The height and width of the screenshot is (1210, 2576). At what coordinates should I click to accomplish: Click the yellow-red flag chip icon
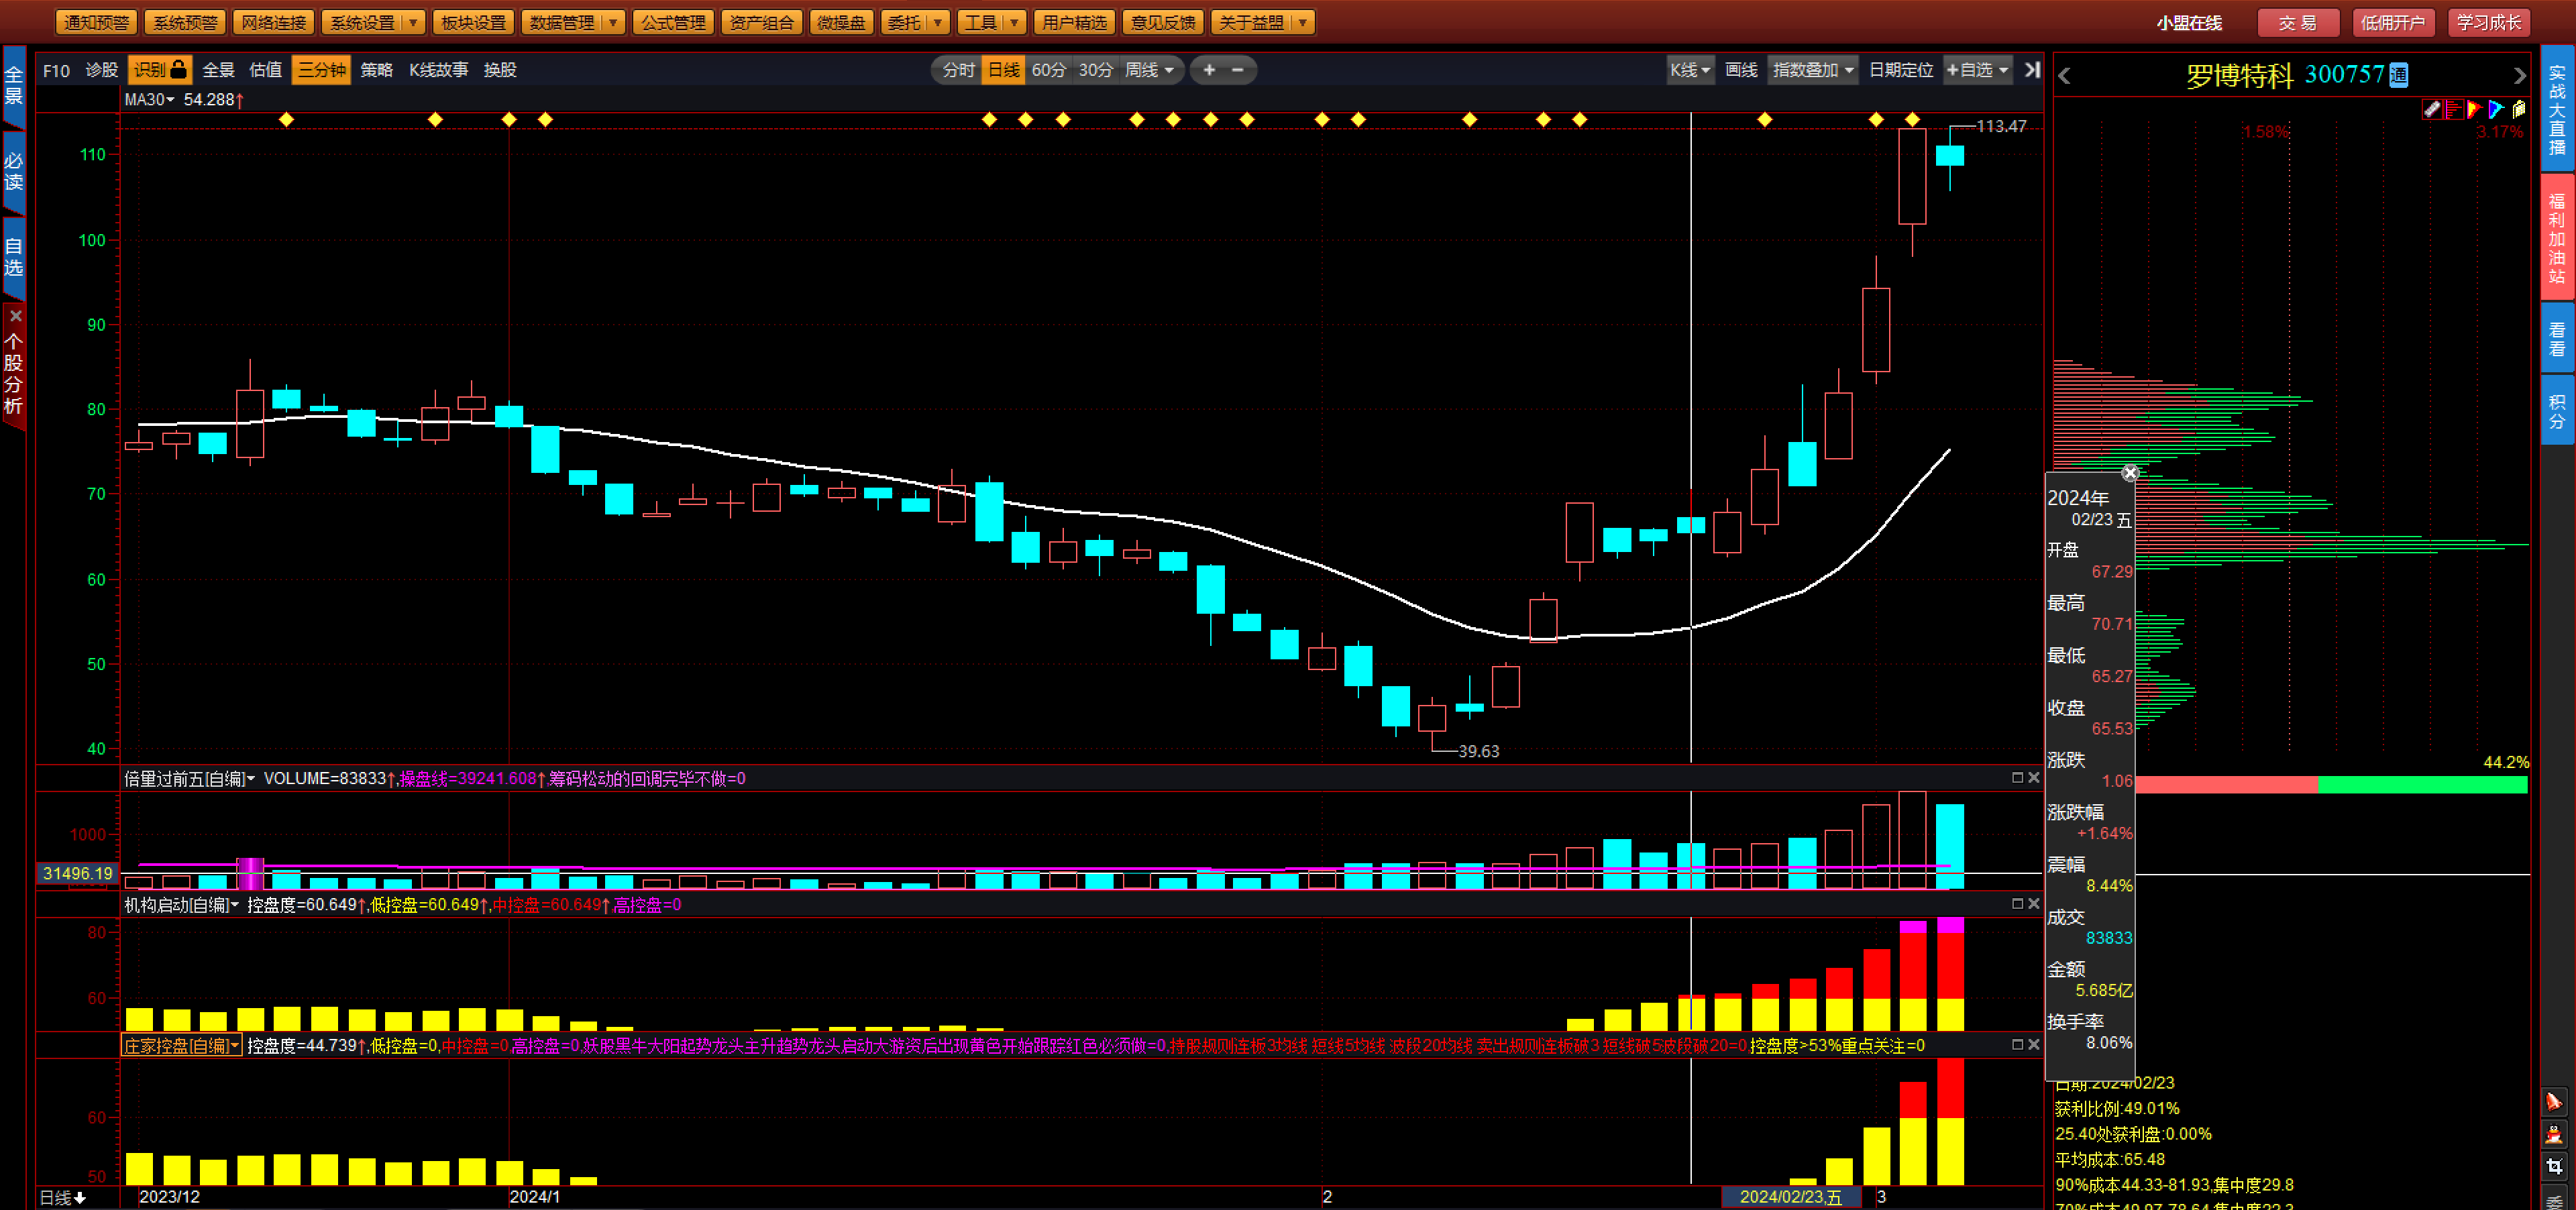click(x=2475, y=110)
